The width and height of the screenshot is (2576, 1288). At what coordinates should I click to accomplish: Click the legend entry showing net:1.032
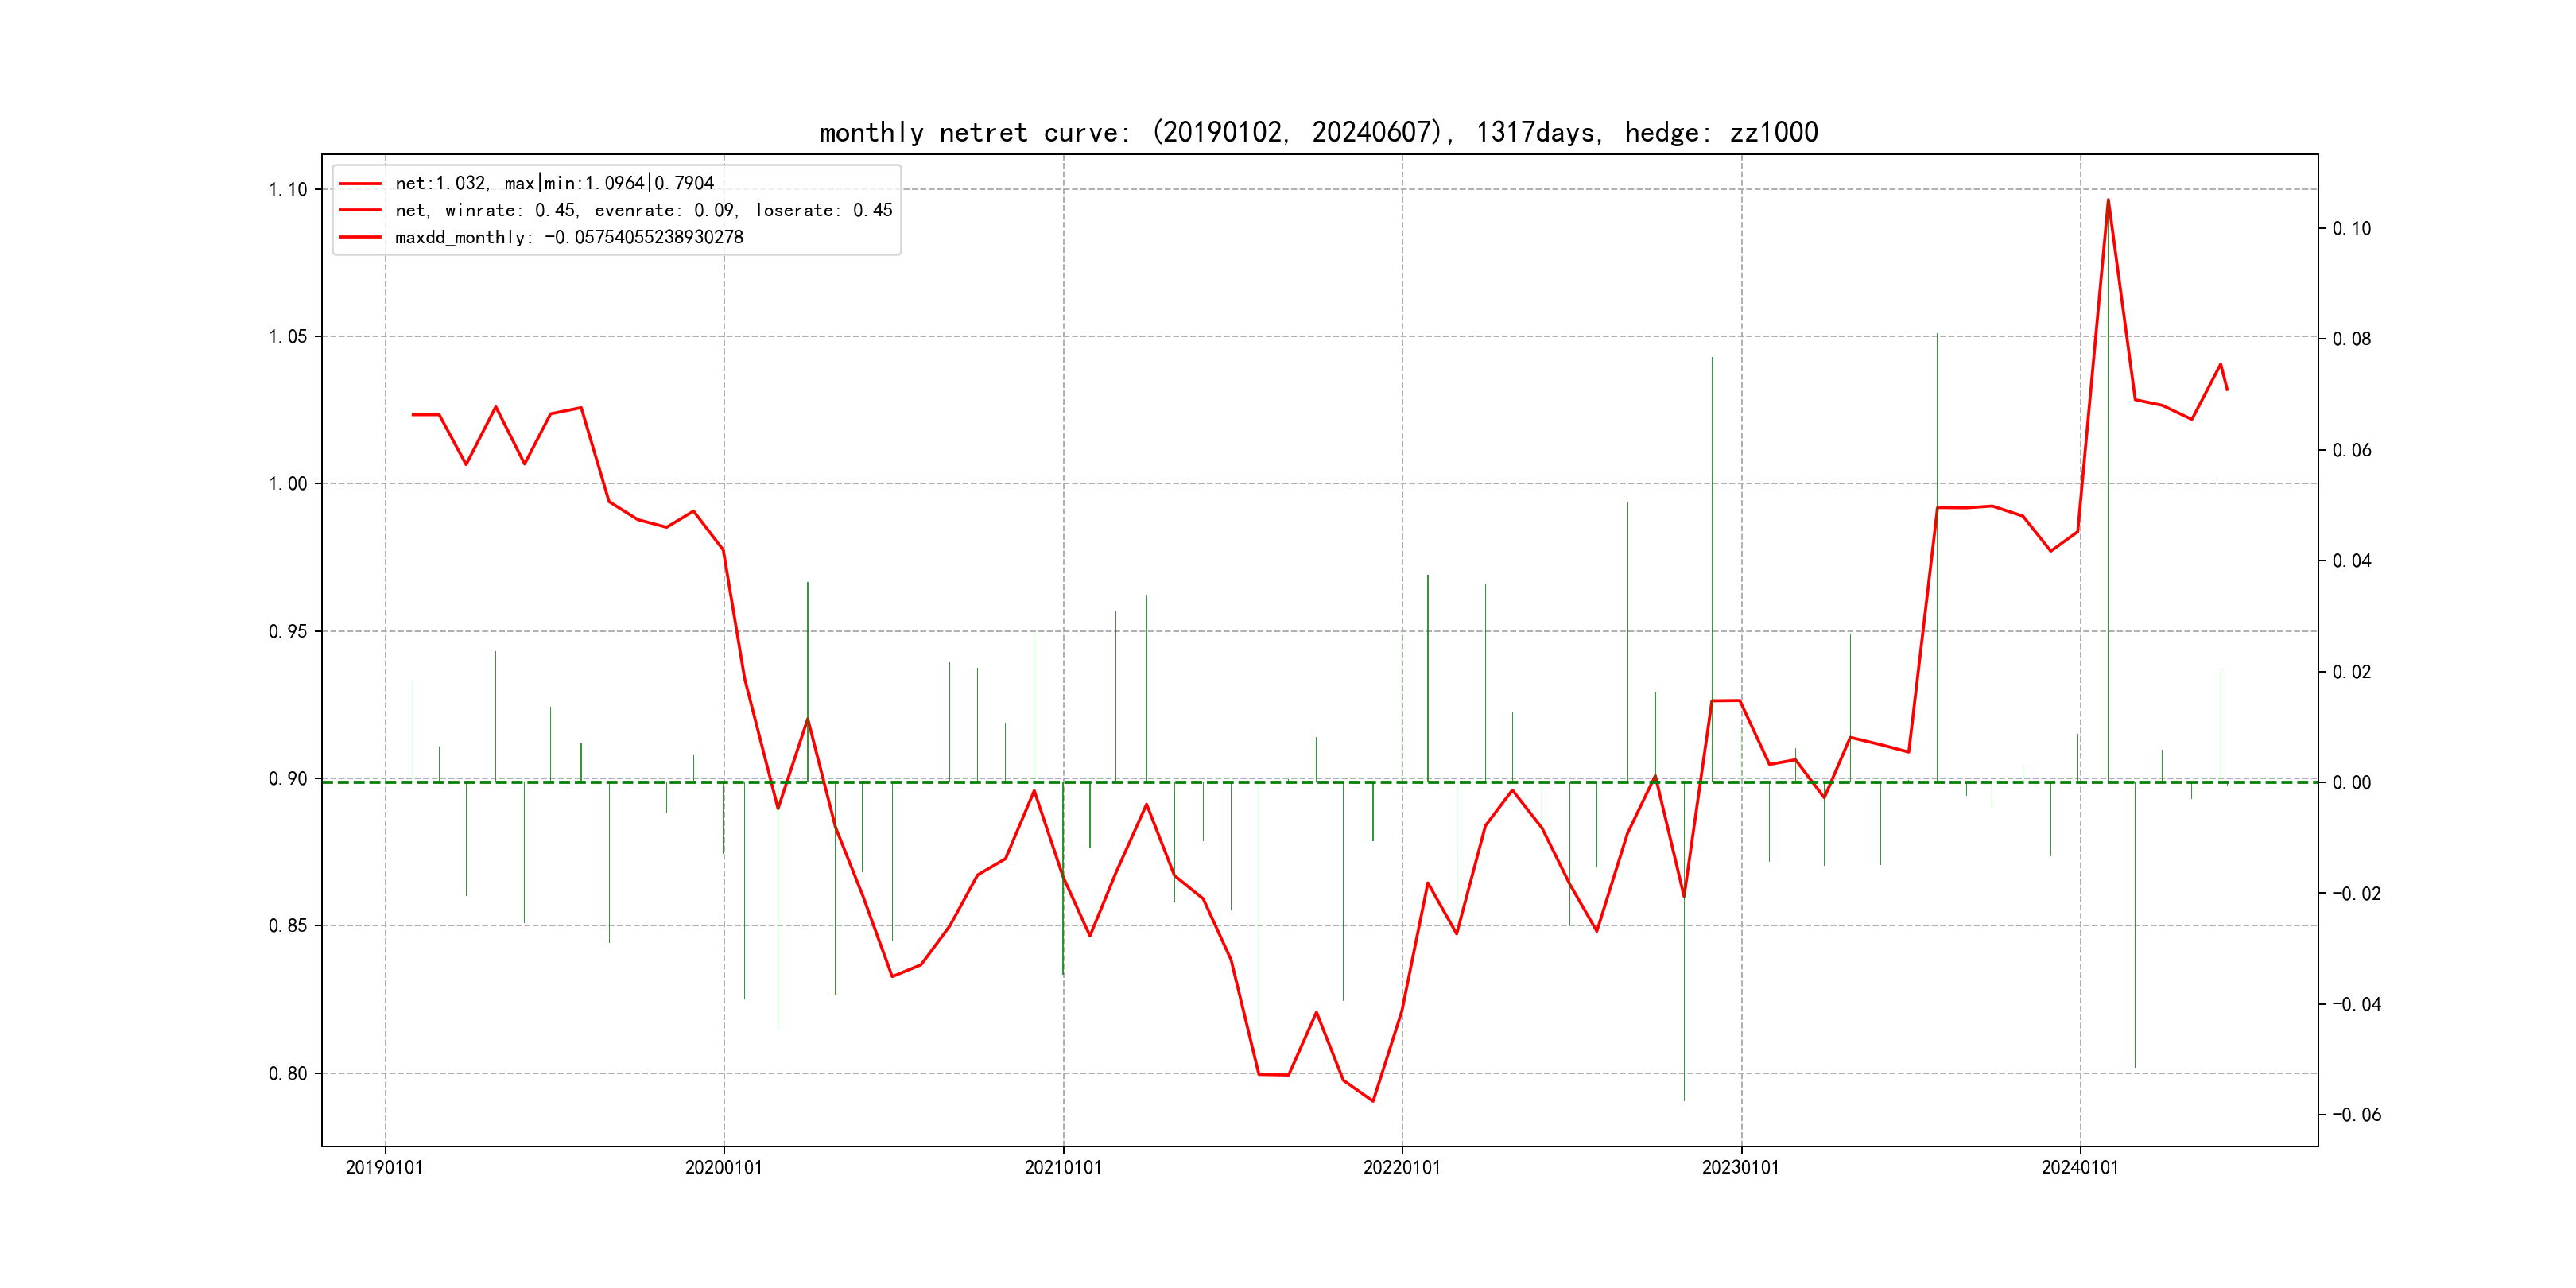click(x=554, y=183)
